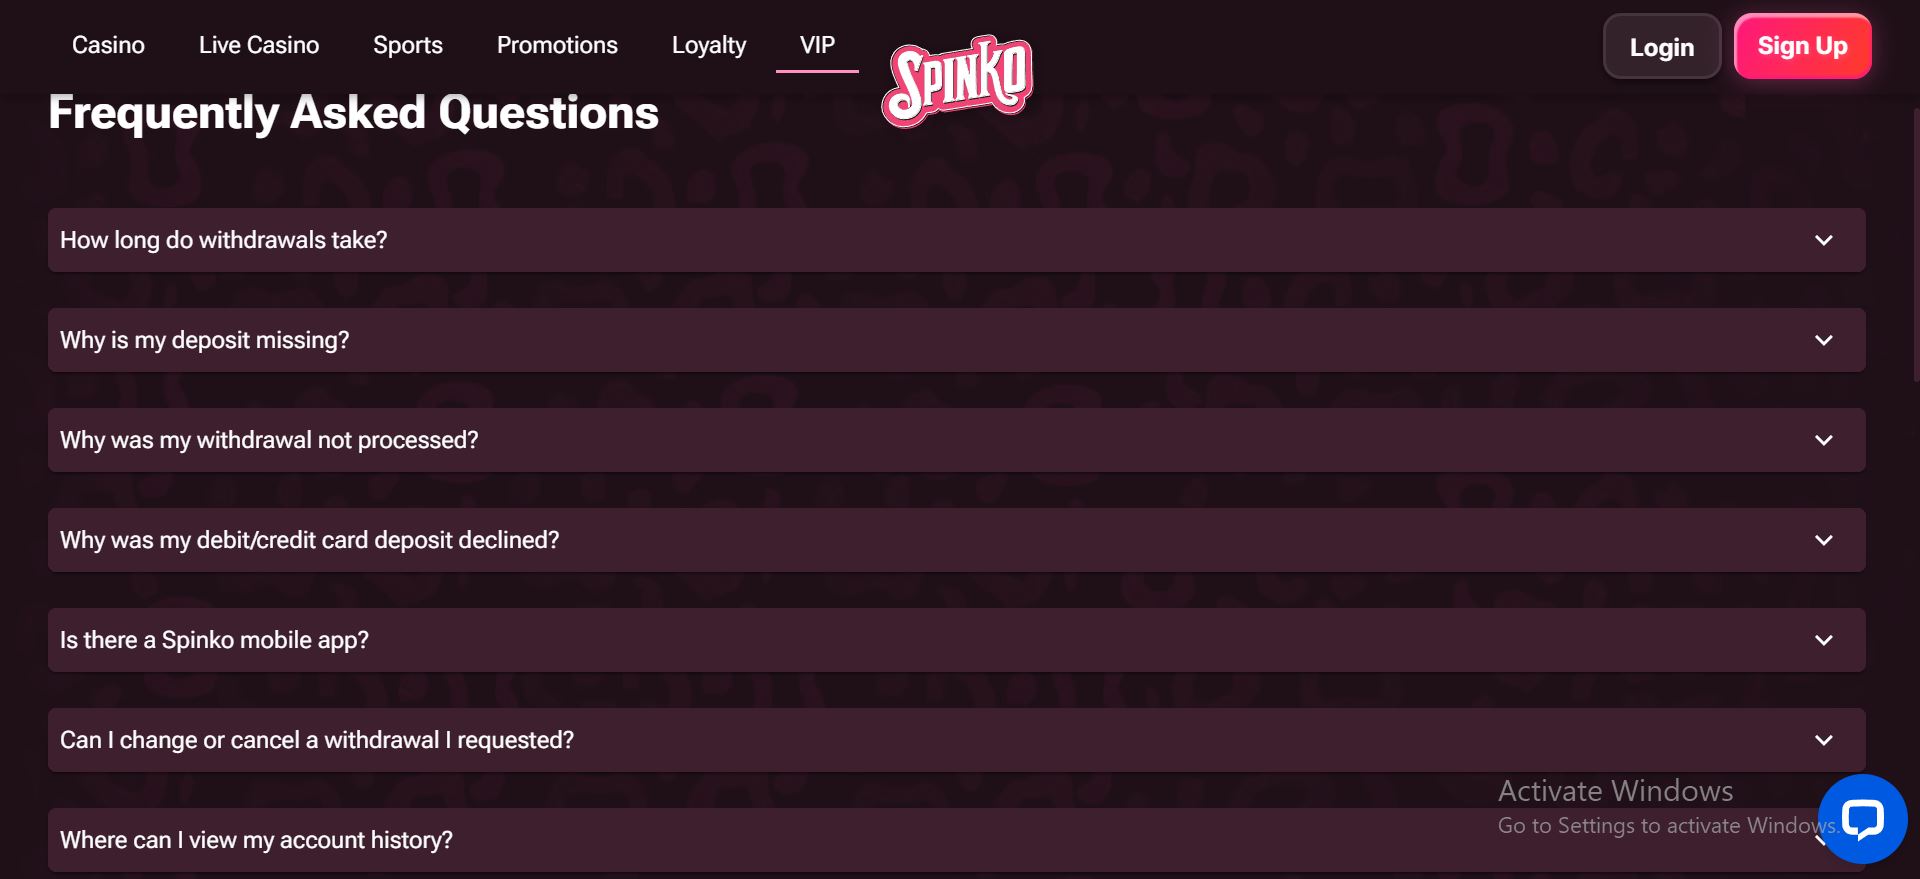Expand change or cancel withdrawal chevron
1920x879 pixels.
click(x=1823, y=740)
